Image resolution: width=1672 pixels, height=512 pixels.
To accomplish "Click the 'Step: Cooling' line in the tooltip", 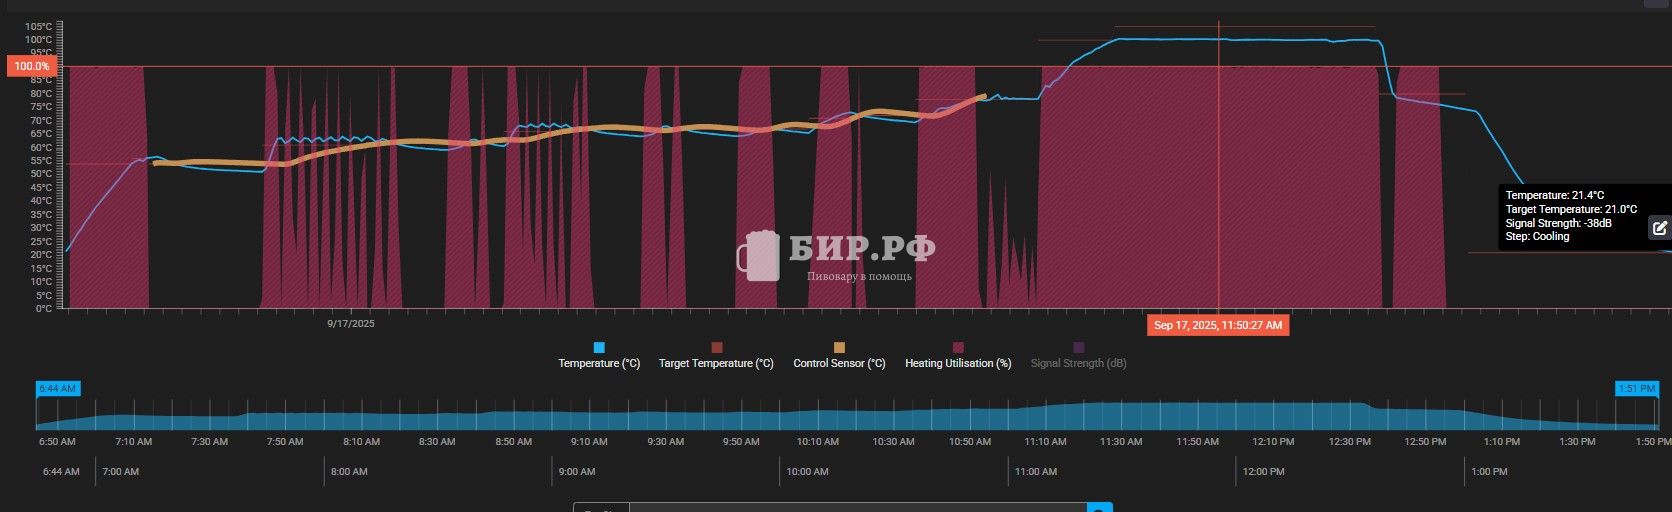I will (1537, 237).
